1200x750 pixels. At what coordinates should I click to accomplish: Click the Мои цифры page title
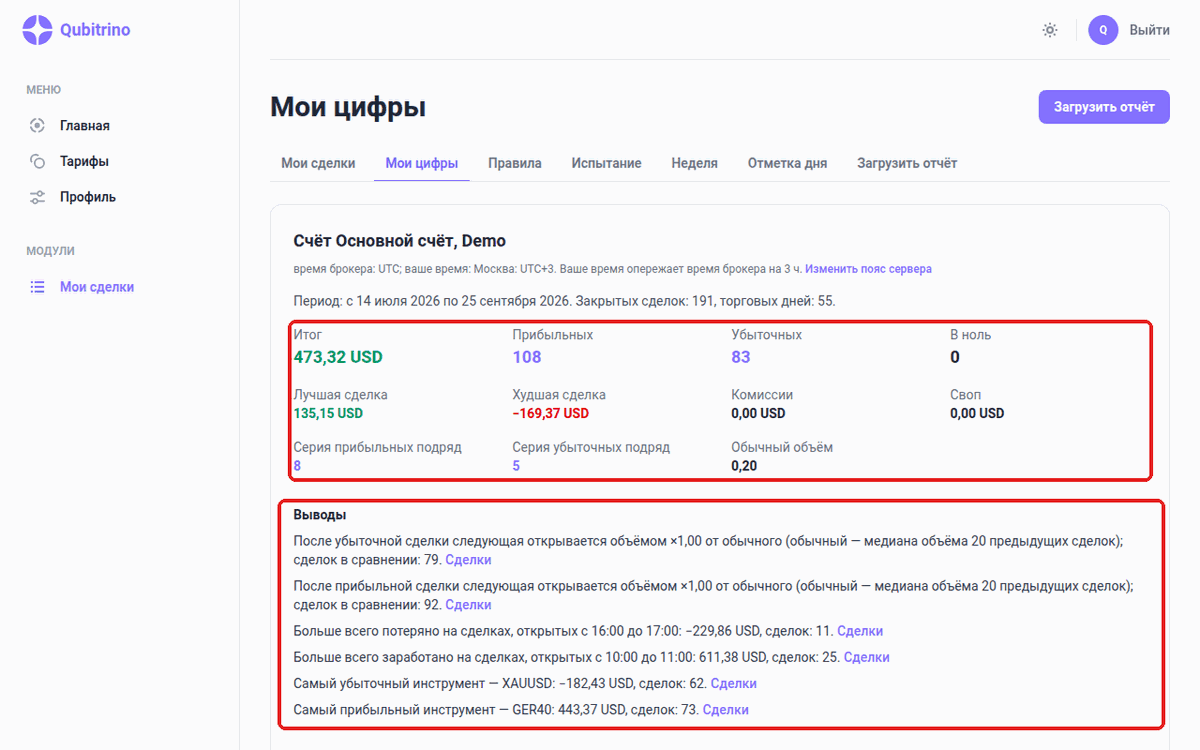(348, 107)
